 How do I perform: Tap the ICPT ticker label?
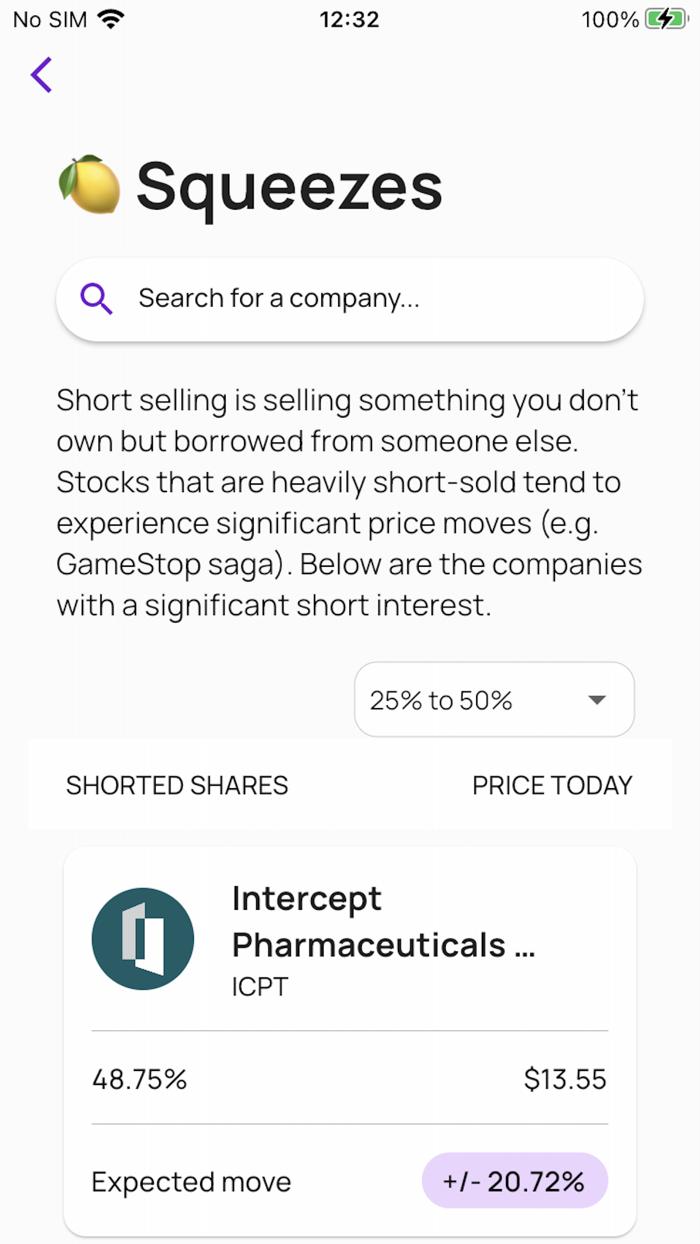click(x=259, y=985)
